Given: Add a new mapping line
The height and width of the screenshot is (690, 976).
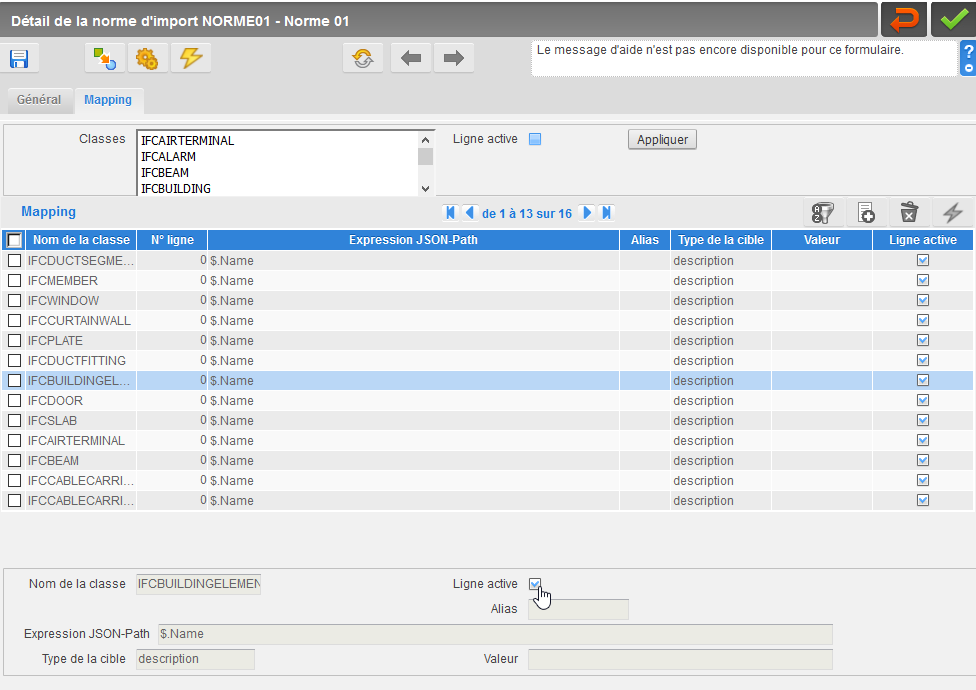Looking at the screenshot, I should 866,213.
